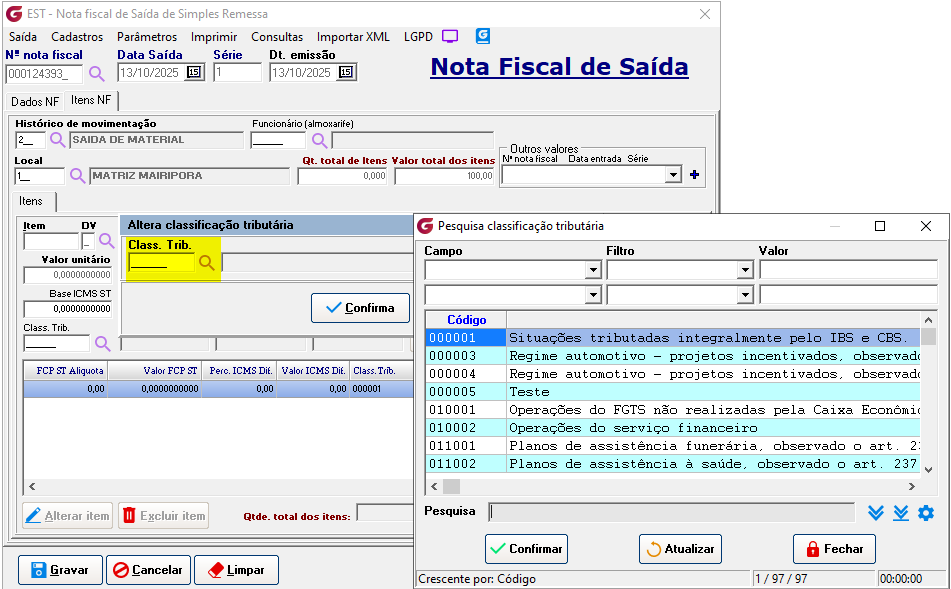Click the Série input field
Screen dimensions: 951x589
pos(237,73)
